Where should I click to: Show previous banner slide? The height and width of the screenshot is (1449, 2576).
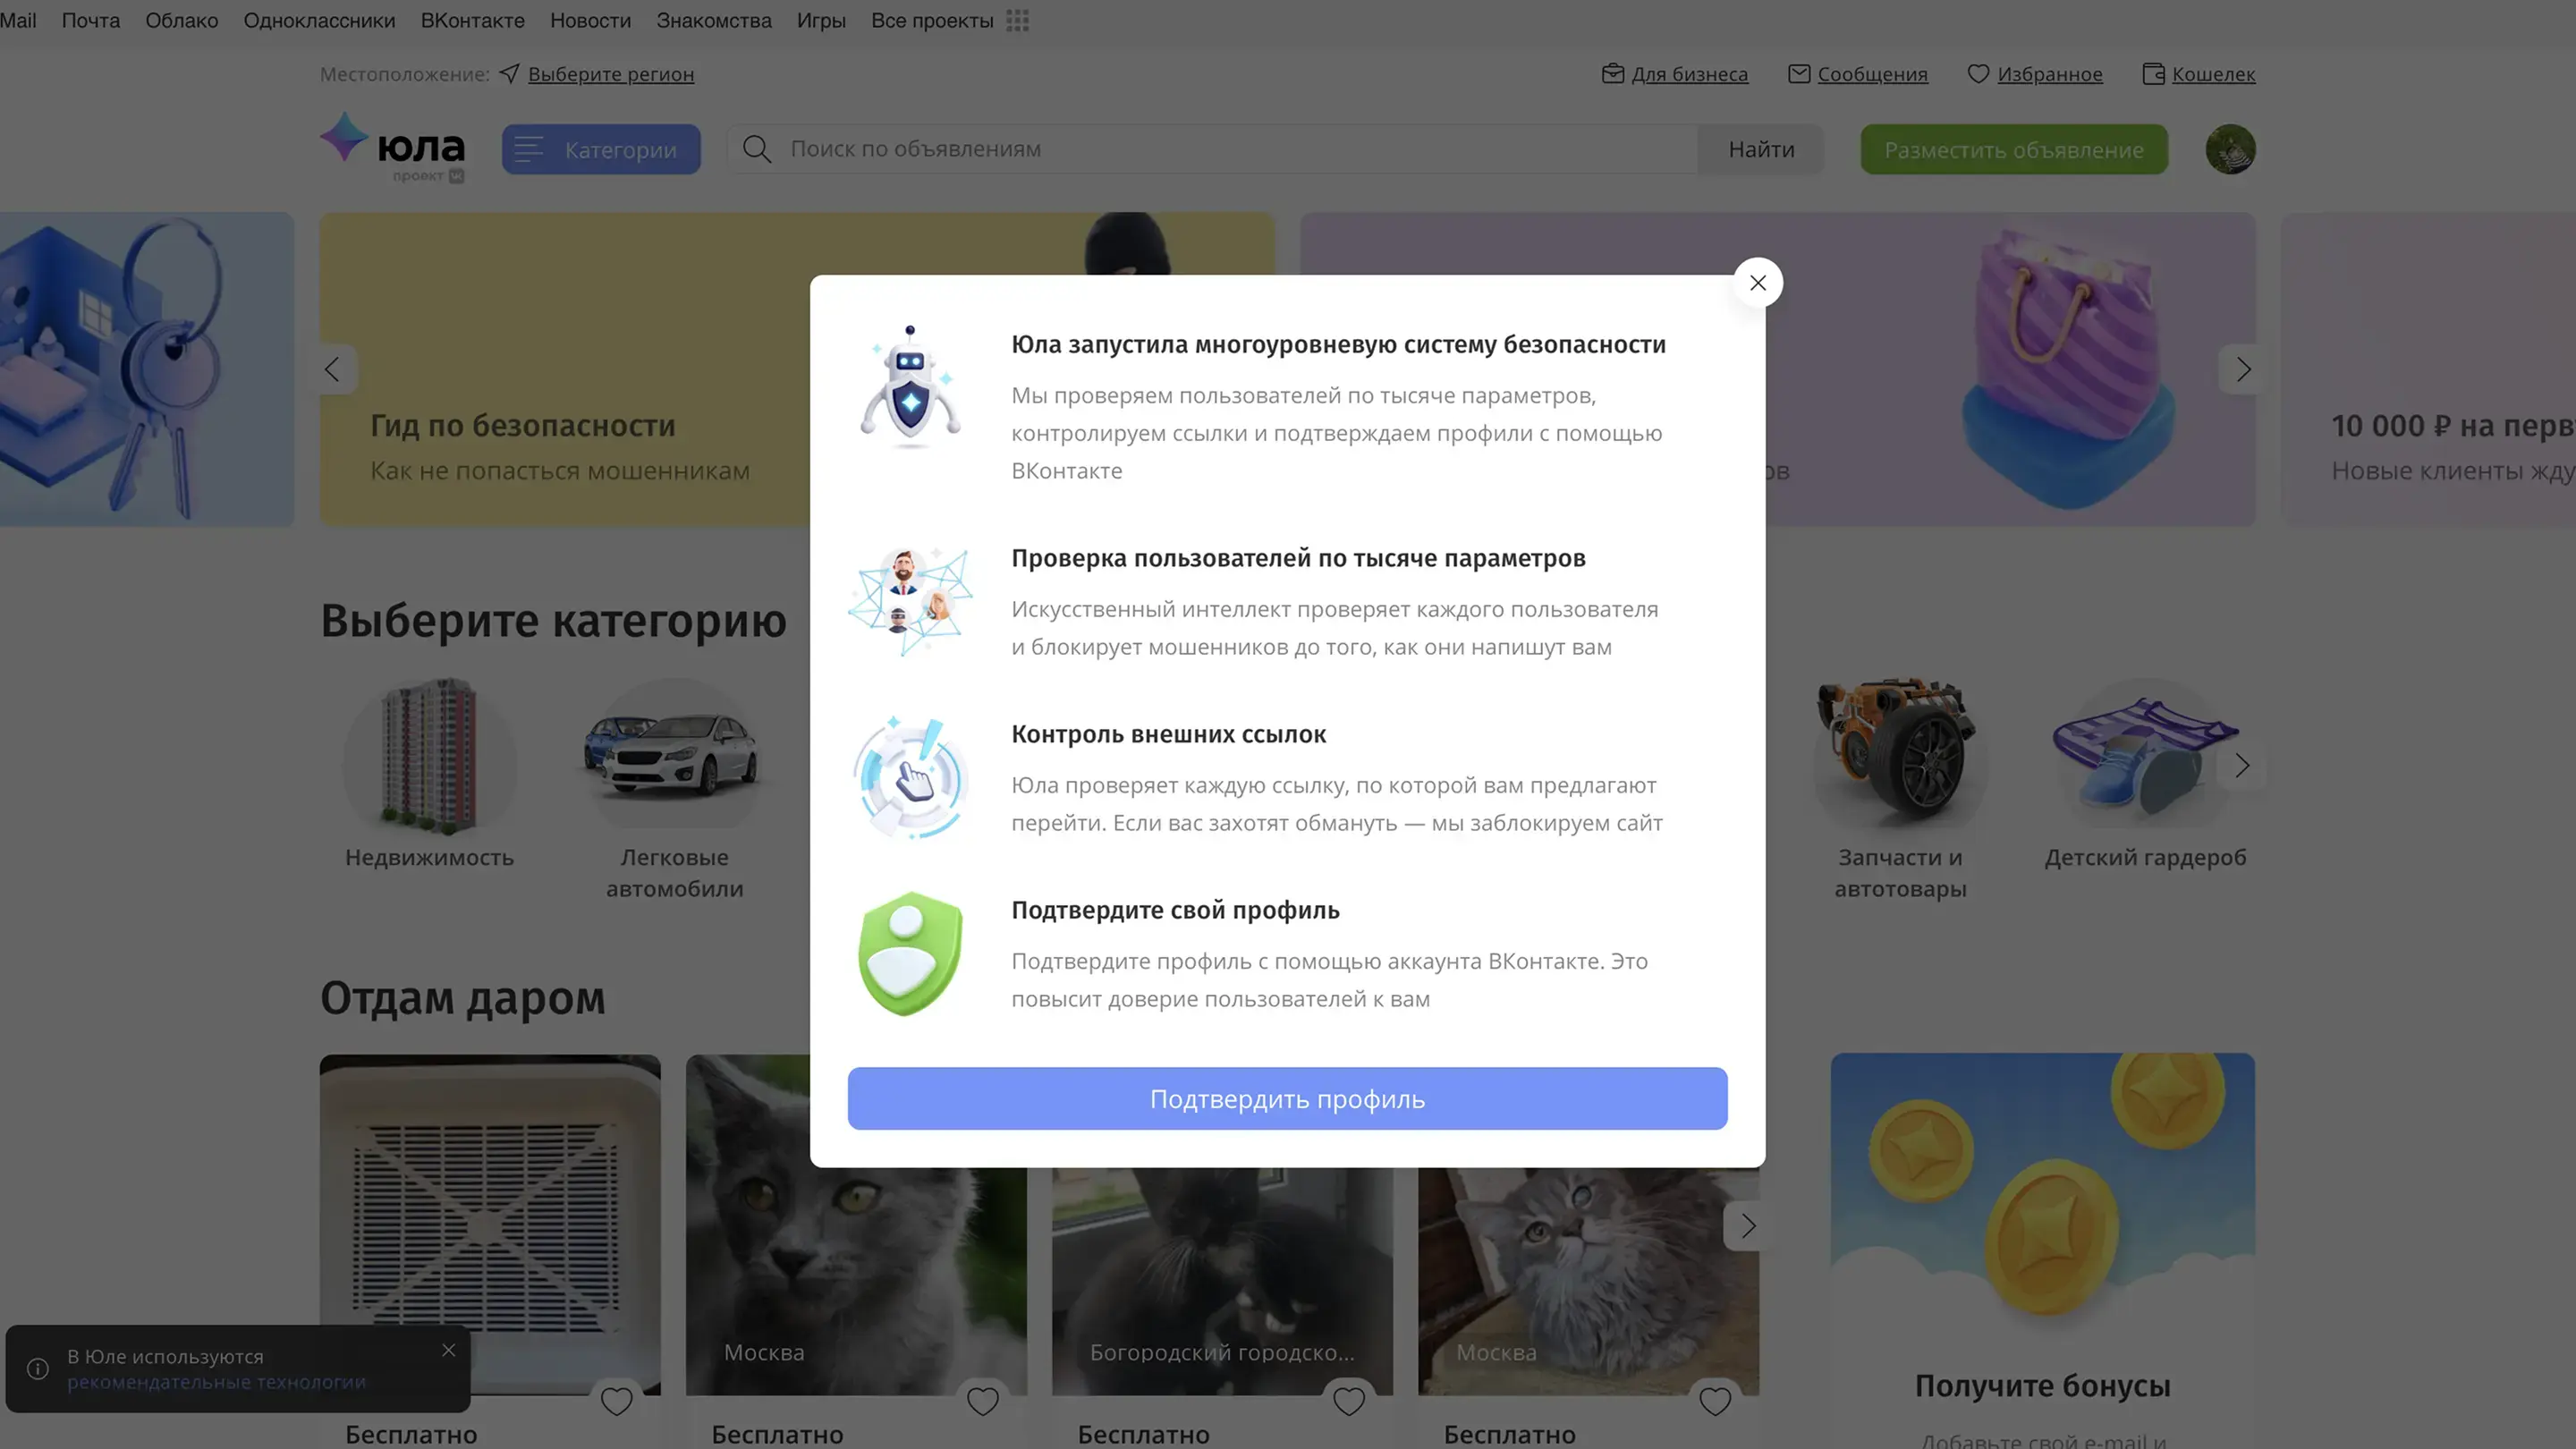(333, 370)
